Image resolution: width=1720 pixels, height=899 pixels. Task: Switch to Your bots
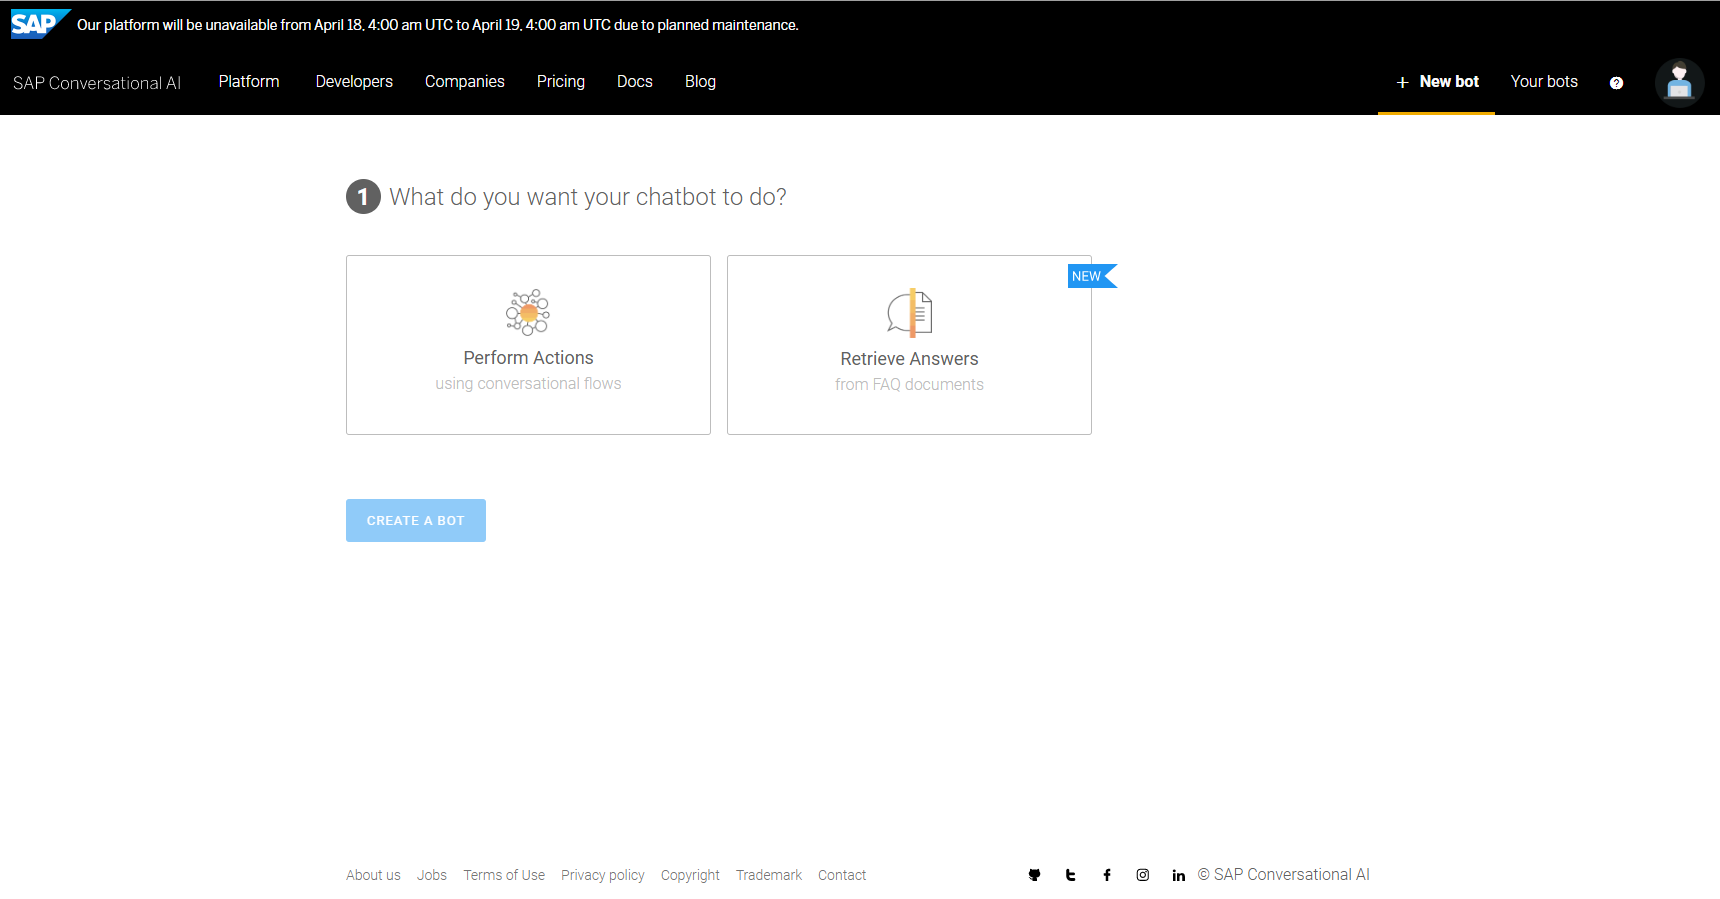coord(1544,81)
